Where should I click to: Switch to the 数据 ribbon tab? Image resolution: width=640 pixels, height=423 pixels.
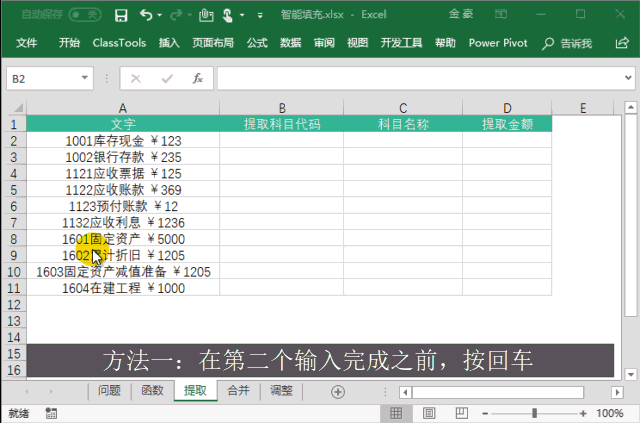(291, 43)
